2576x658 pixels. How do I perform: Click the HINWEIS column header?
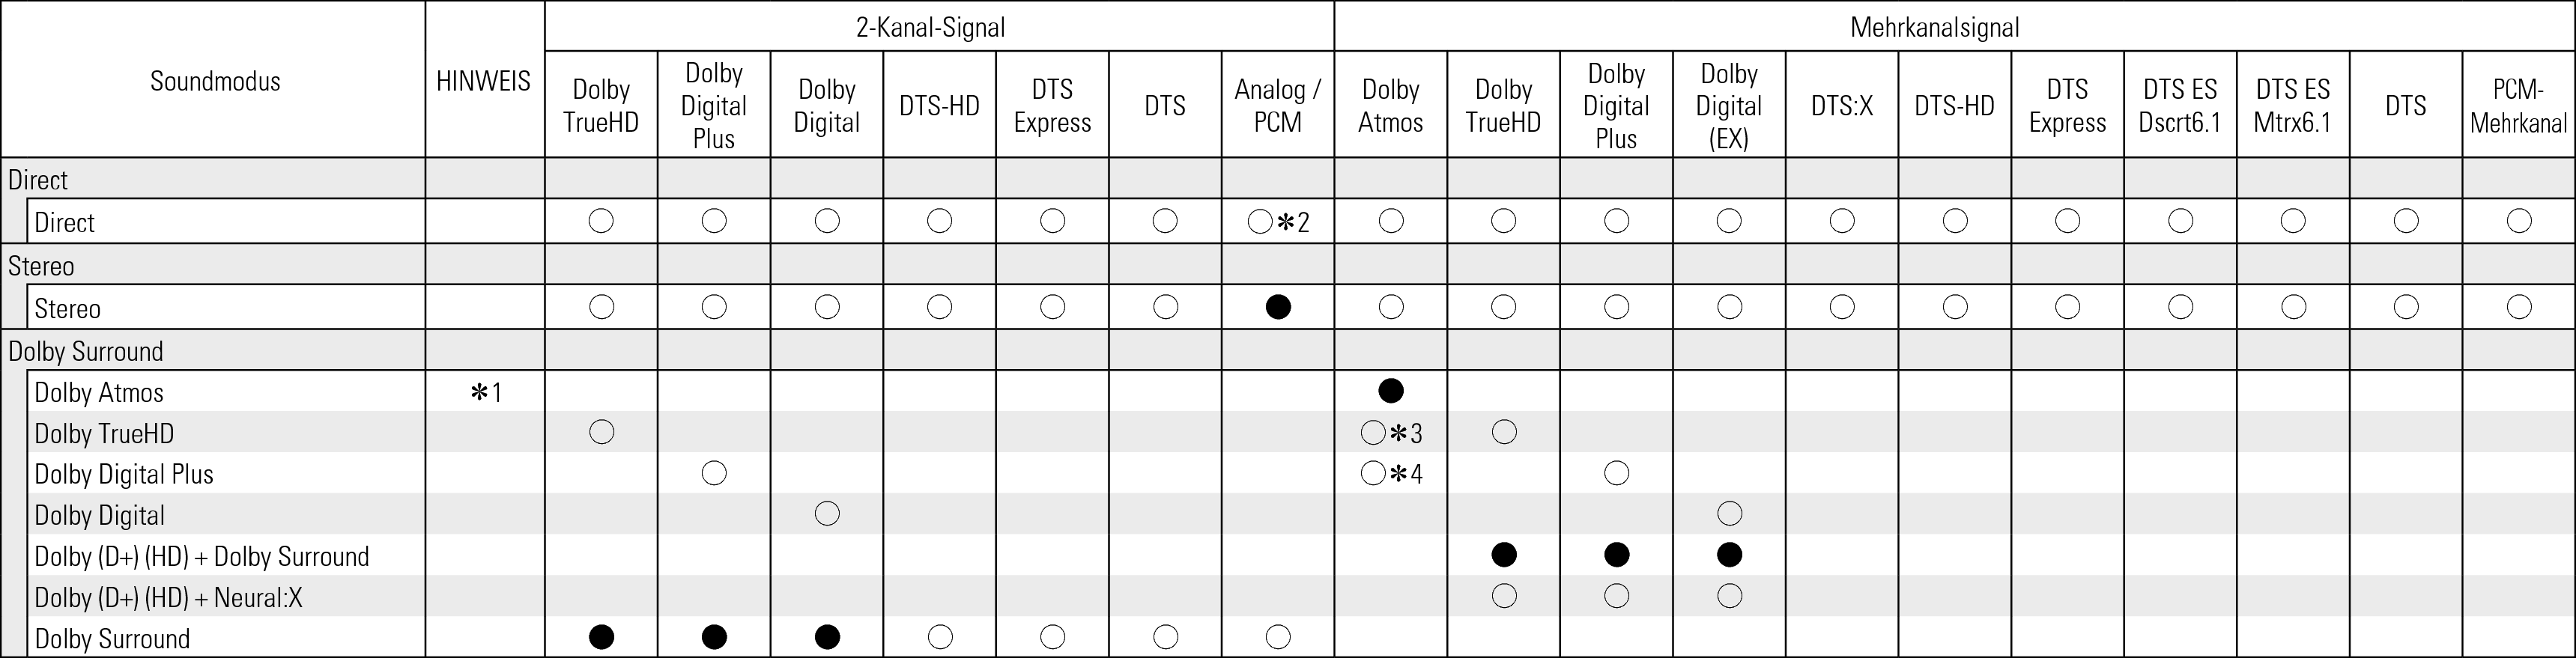click(x=484, y=81)
